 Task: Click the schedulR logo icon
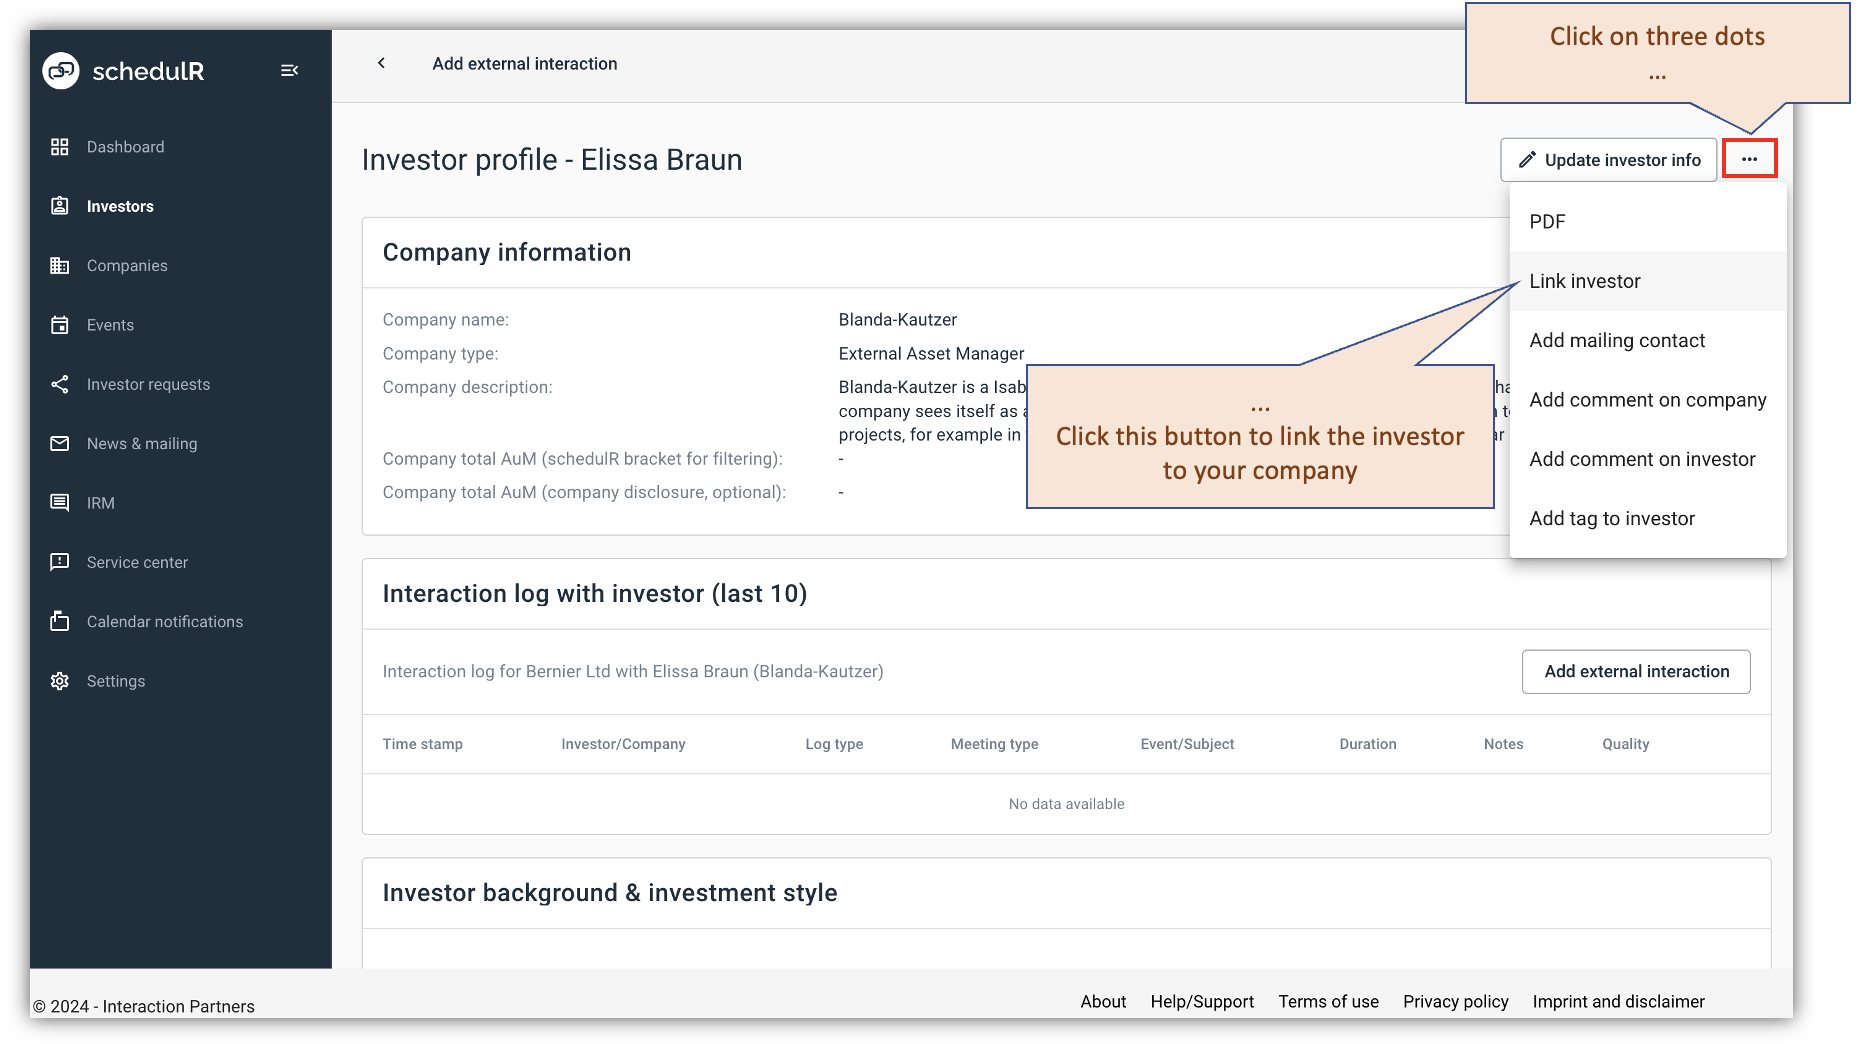pos(59,71)
